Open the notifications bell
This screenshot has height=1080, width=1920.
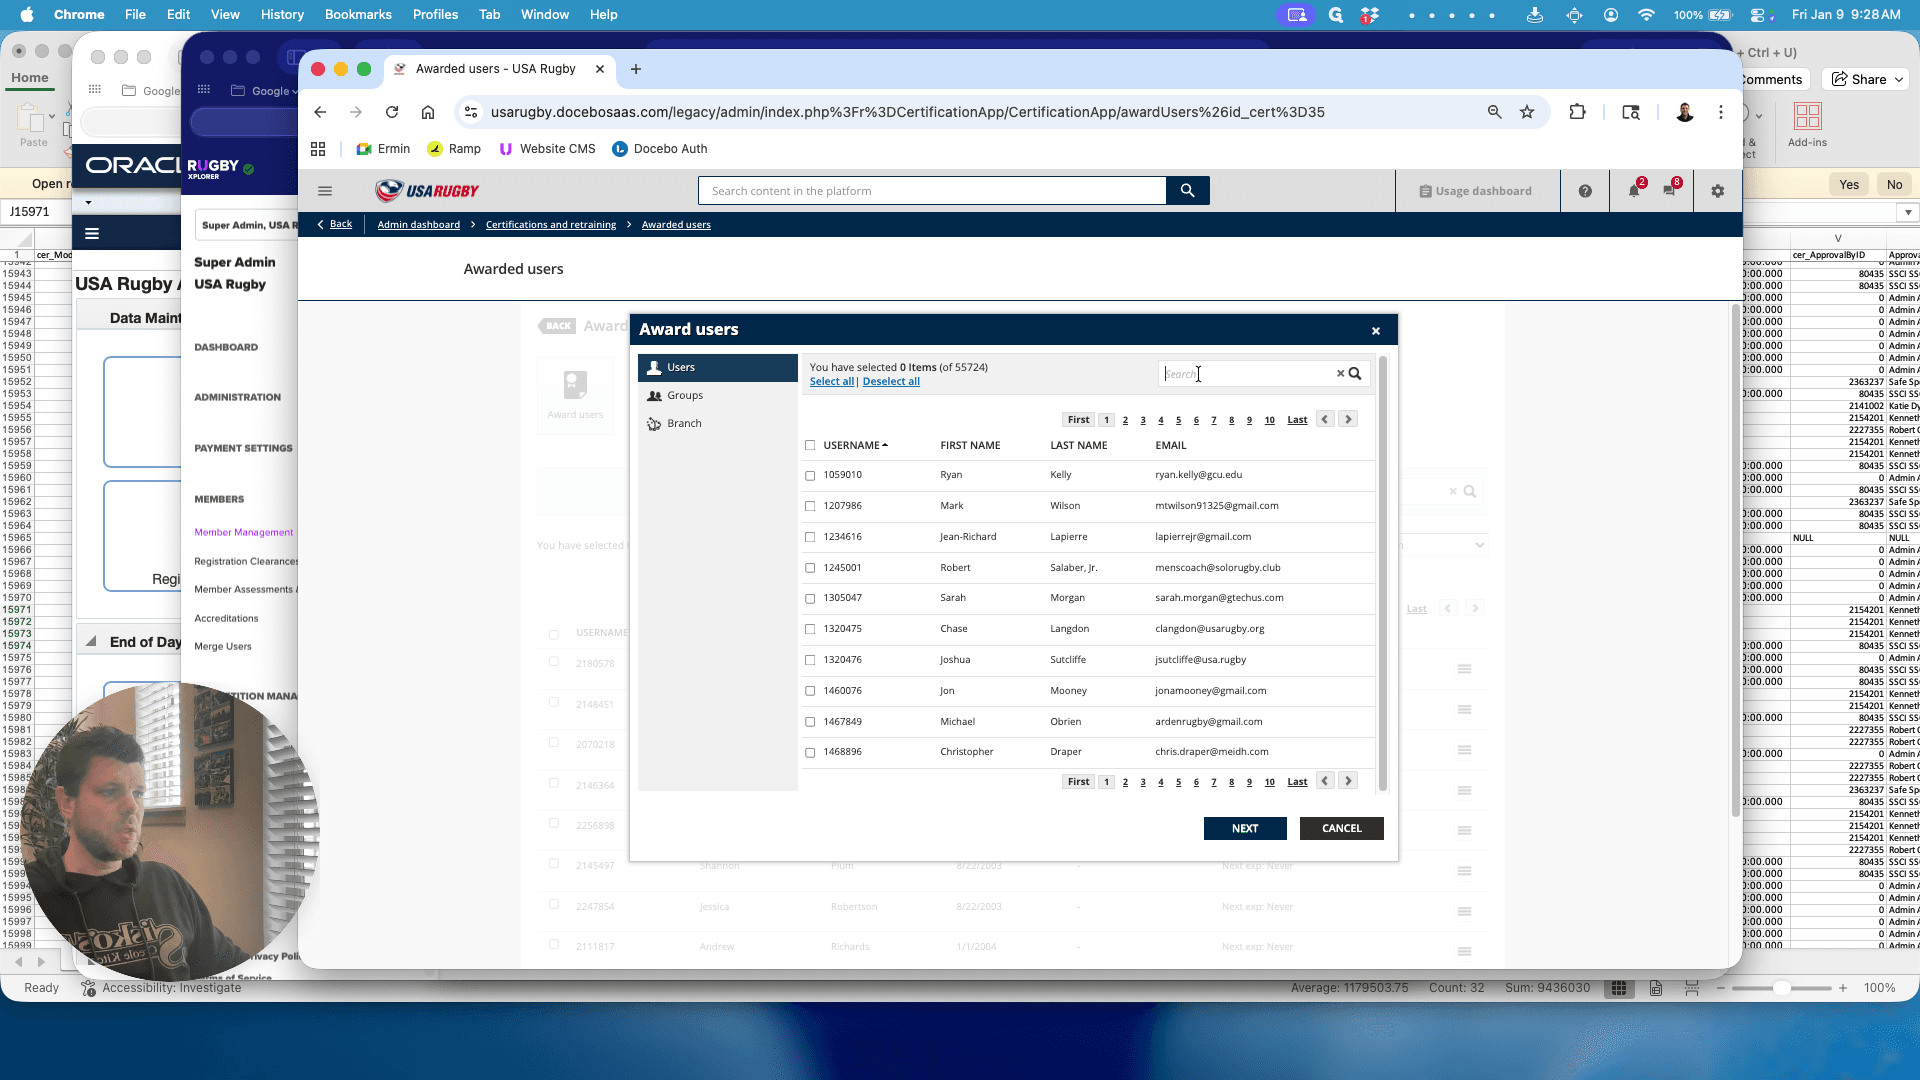[1634, 190]
